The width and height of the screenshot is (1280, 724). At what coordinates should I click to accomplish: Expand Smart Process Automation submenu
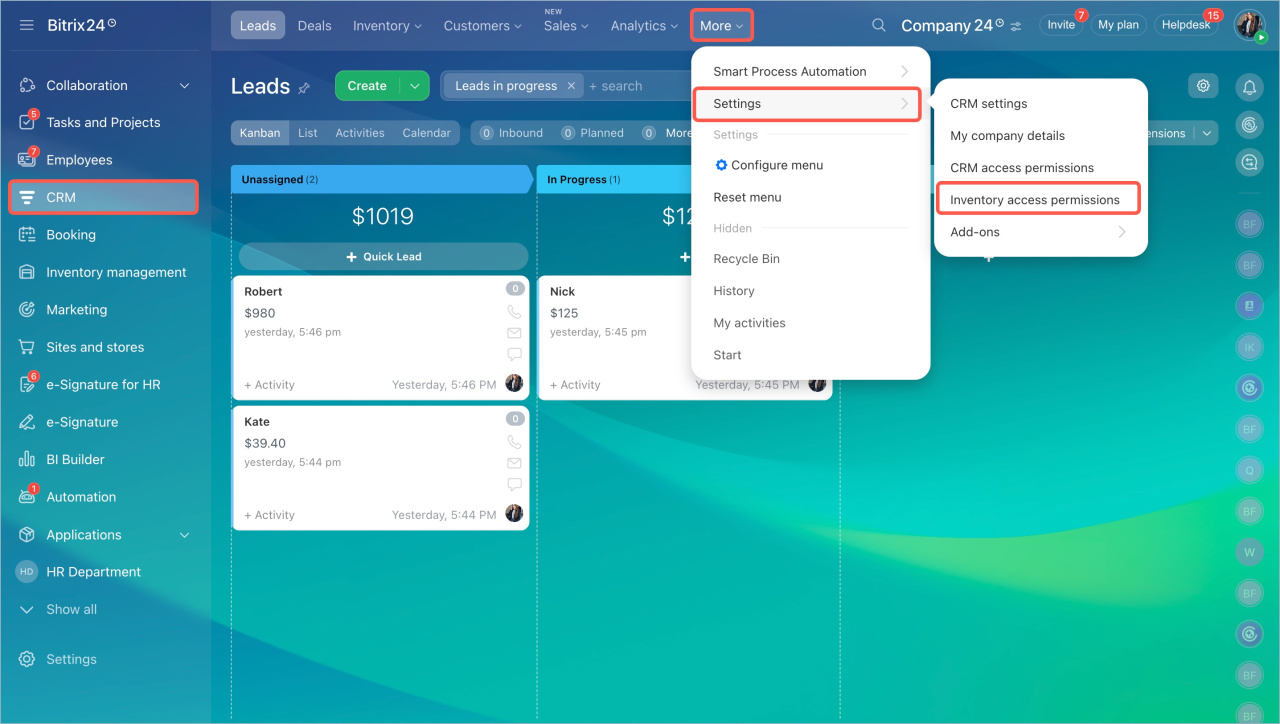pyautogui.click(x=811, y=71)
